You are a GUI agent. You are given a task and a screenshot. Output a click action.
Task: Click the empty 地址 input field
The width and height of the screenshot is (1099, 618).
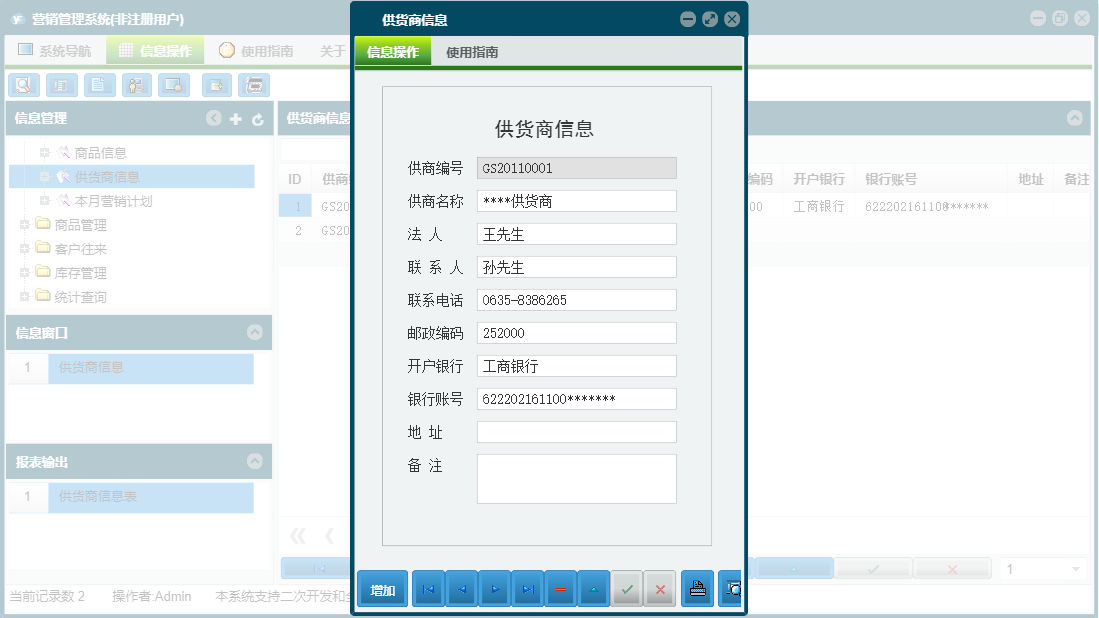[577, 432]
